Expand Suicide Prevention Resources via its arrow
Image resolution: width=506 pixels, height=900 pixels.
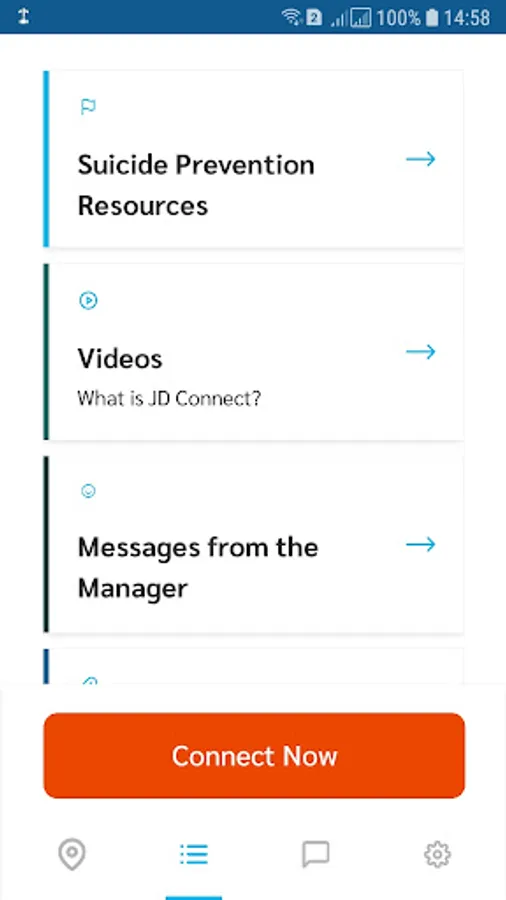click(421, 159)
